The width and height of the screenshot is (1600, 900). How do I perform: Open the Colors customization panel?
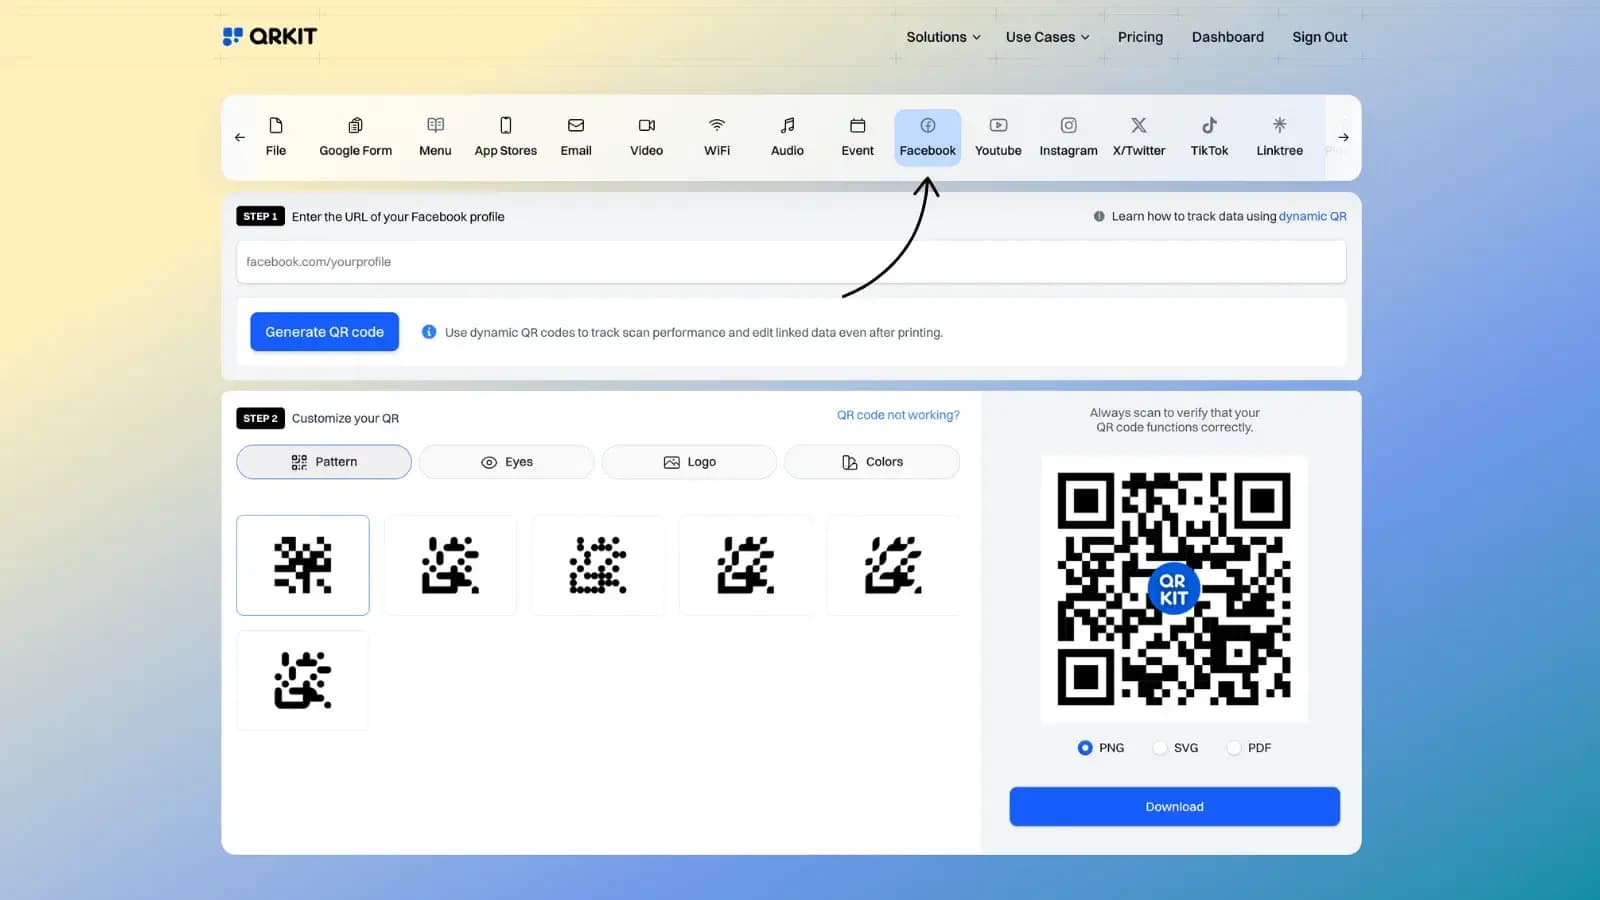(x=871, y=461)
